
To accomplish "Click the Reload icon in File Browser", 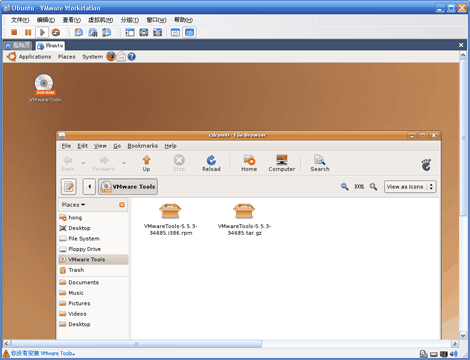I will click(211, 163).
